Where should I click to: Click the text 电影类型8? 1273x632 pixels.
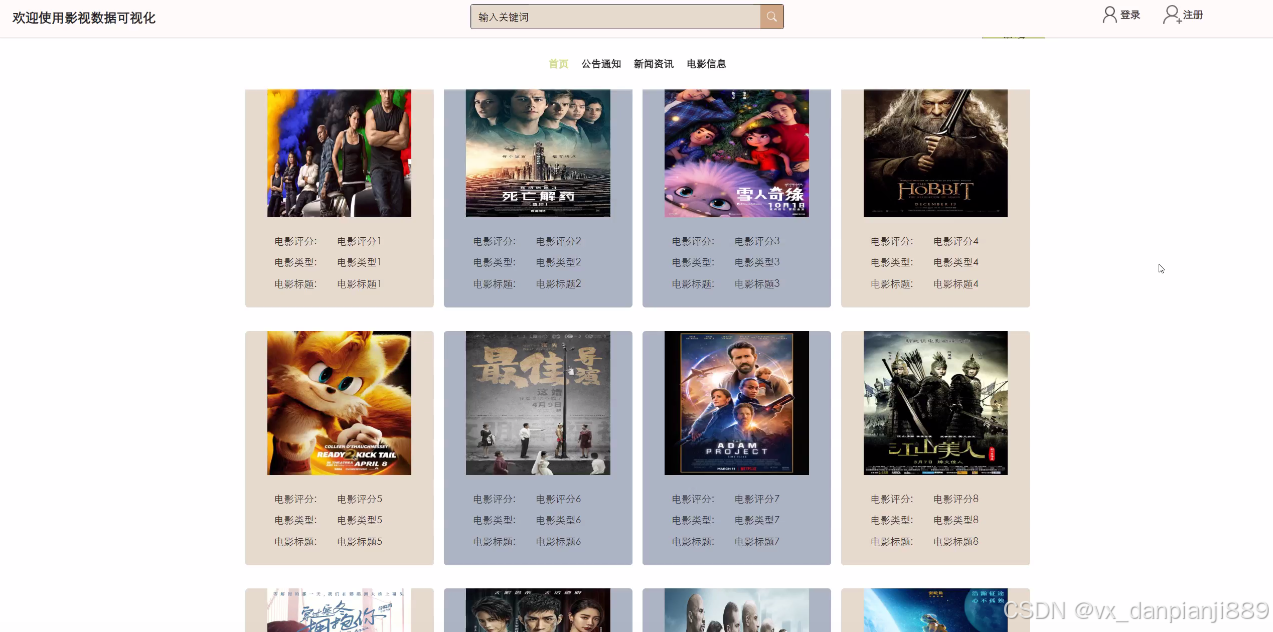[x=956, y=520]
